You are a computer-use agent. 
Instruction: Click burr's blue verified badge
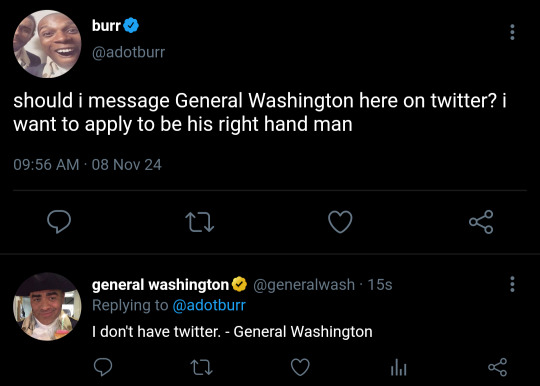coord(131,25)
